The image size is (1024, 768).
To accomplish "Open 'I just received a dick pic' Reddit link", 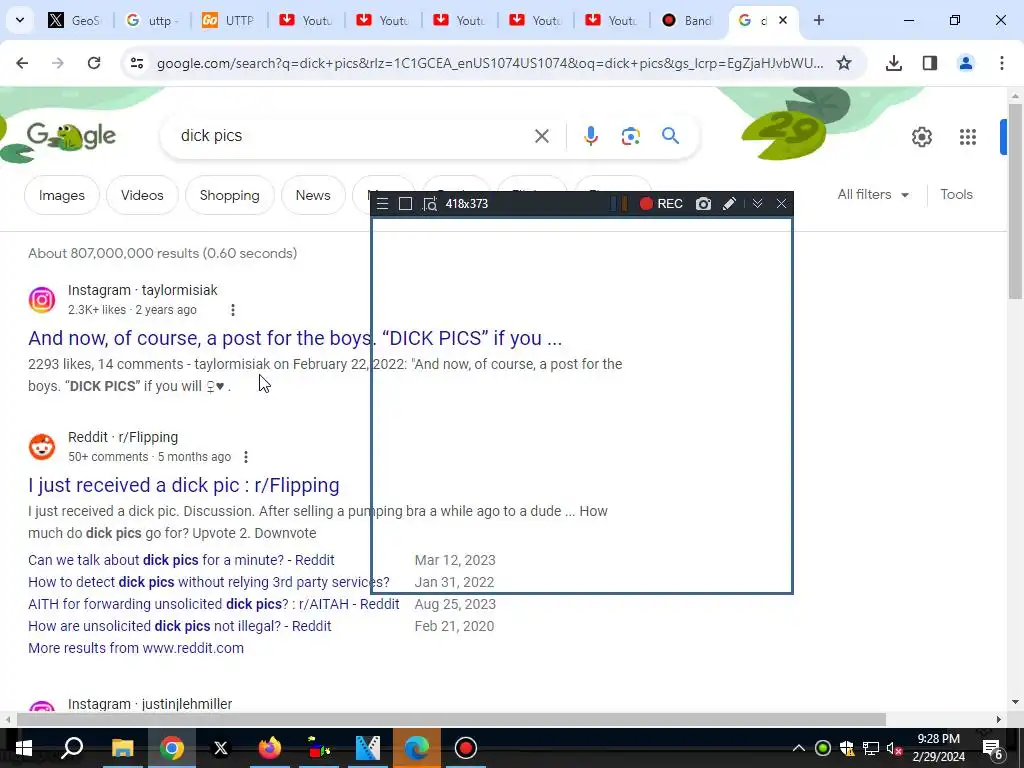I will (x=184, y=485).
